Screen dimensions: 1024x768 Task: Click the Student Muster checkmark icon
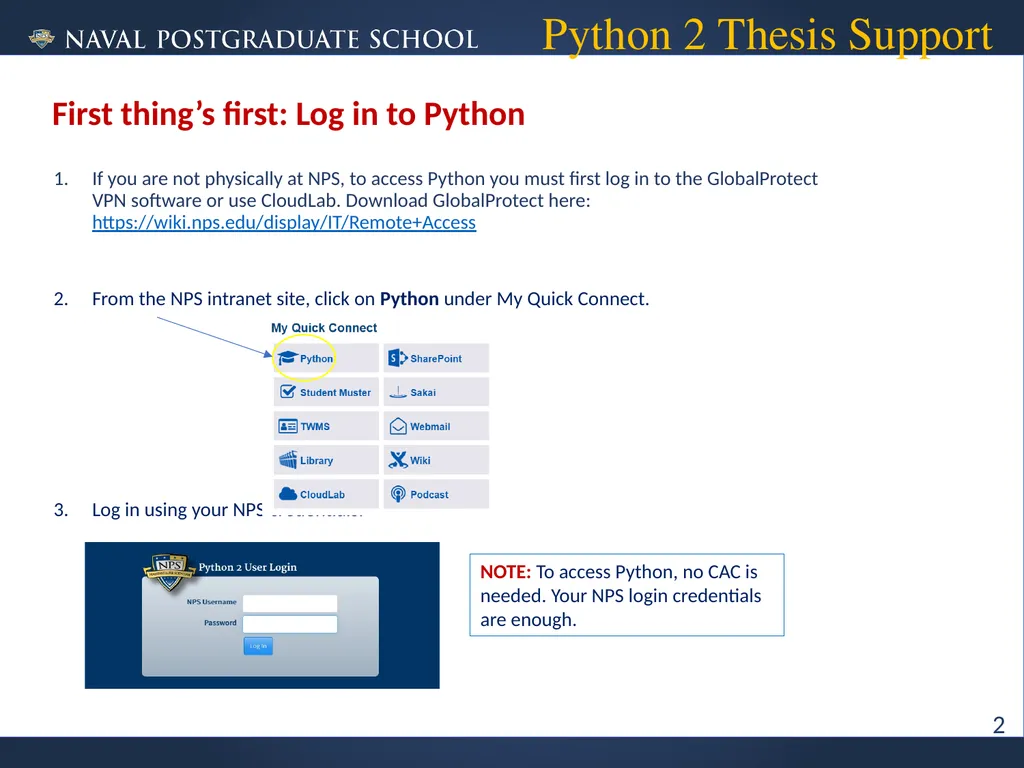[287, 392]
